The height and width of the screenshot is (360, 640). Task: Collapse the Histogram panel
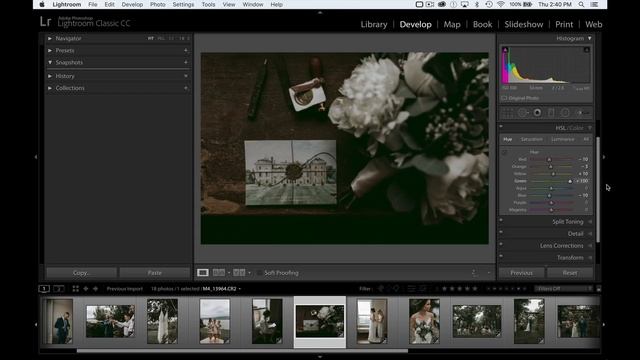point(589,38)
